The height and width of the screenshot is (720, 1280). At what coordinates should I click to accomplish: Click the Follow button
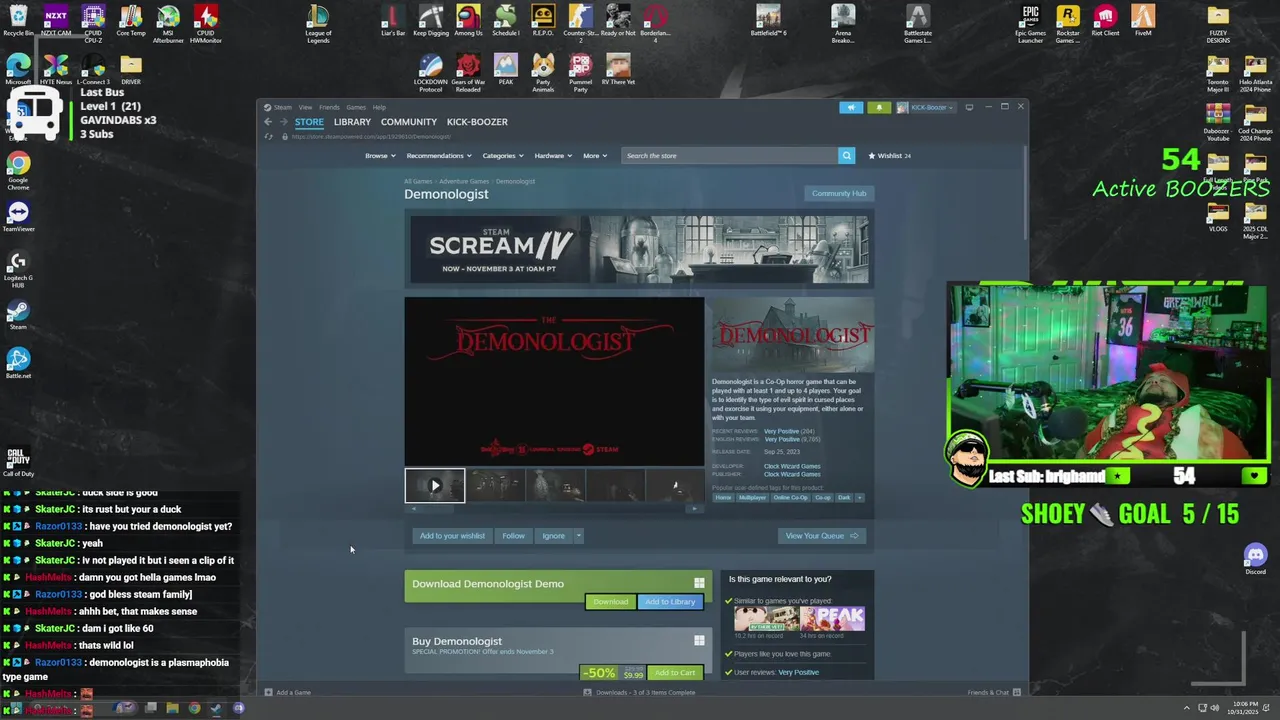pos(513,536)
